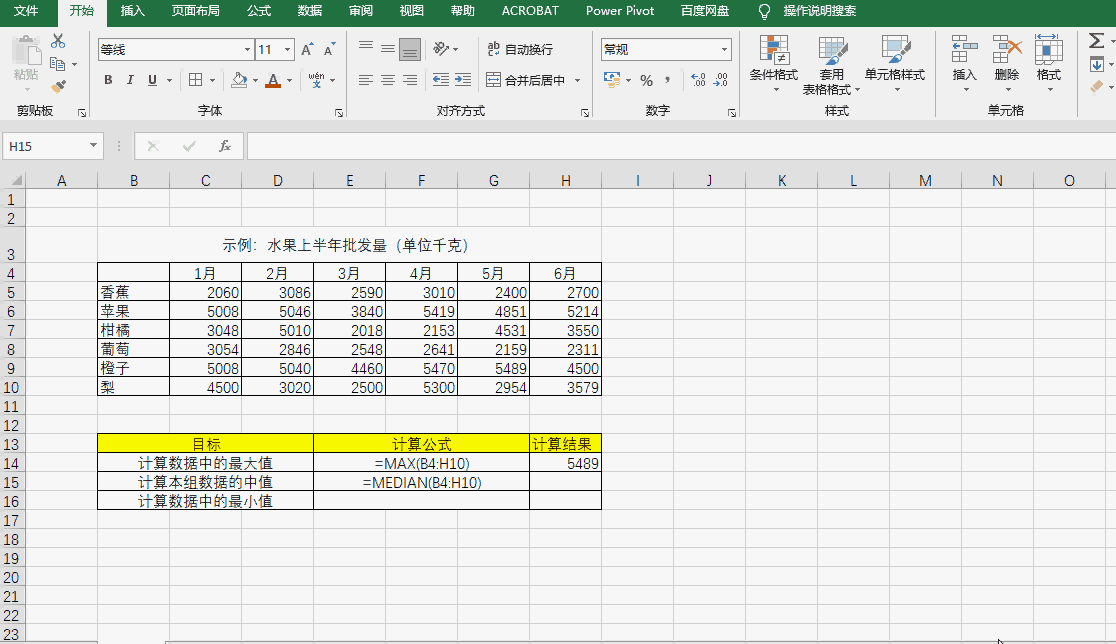
Task: Open number format dialog launcher
Action: (x=732, y=112)
